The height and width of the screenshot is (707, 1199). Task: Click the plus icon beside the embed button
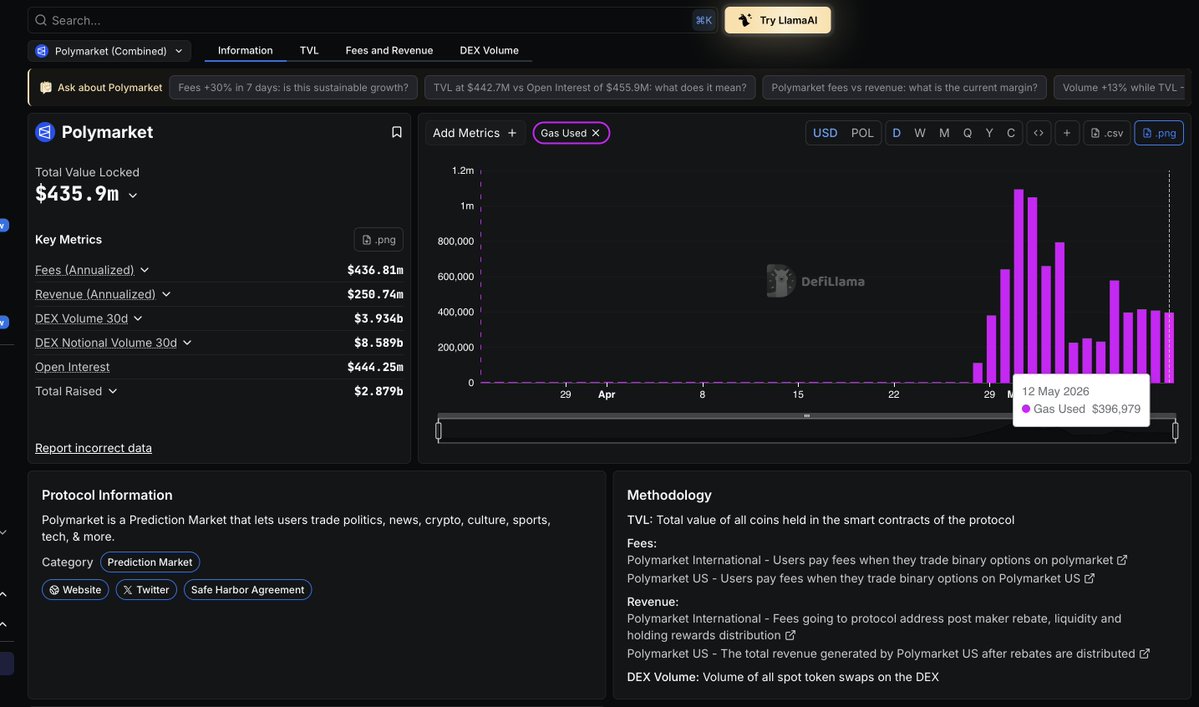pyautogui.click(x=1066, y=133)
